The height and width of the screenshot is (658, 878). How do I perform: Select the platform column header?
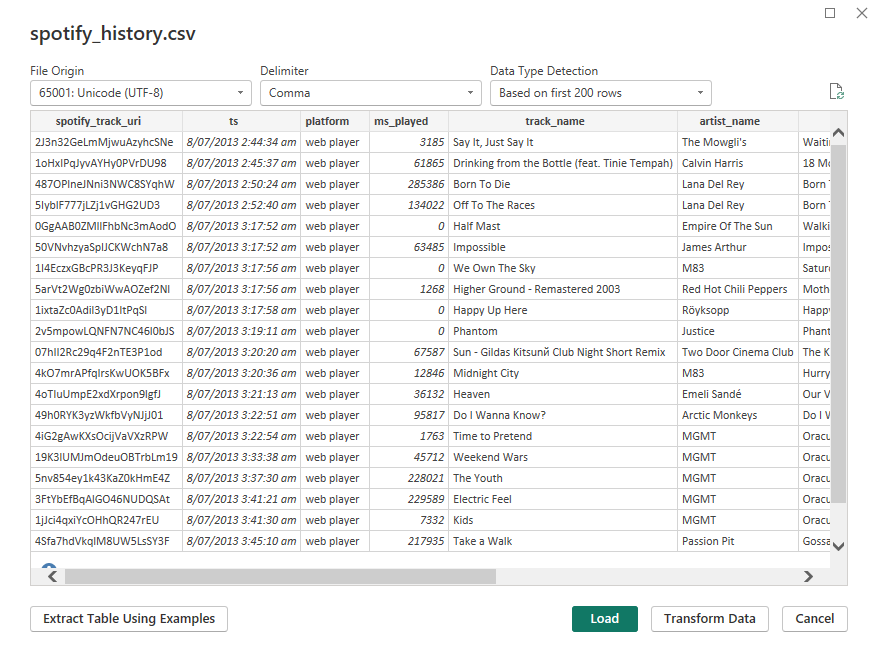(x=335, y=122)
